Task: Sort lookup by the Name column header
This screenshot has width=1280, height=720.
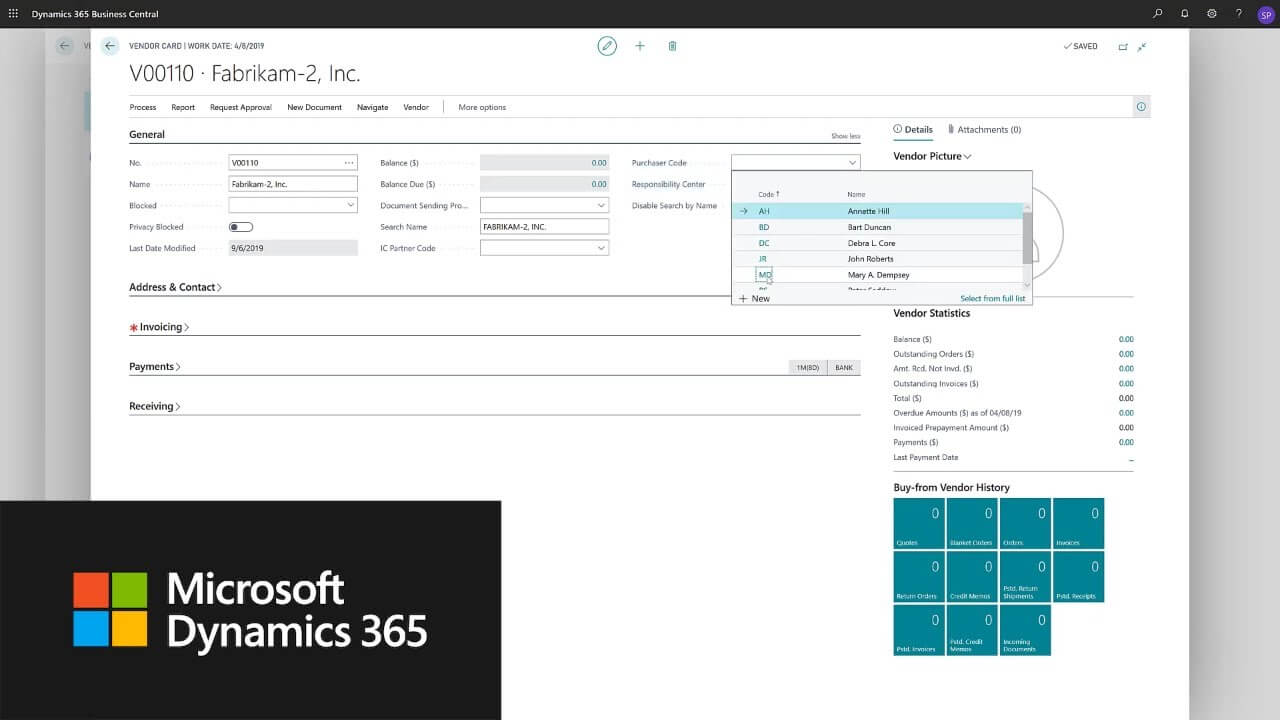Action: [856, 194]
